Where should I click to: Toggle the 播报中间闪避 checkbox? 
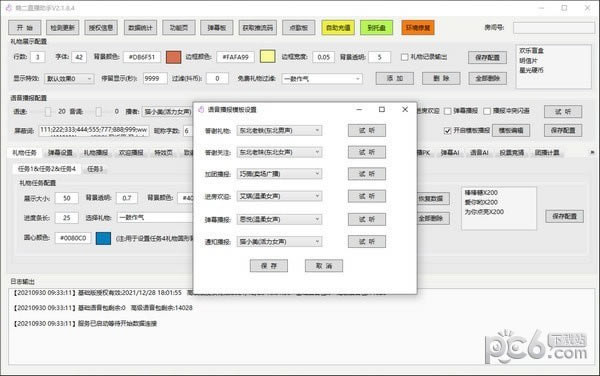click(487, 111)
